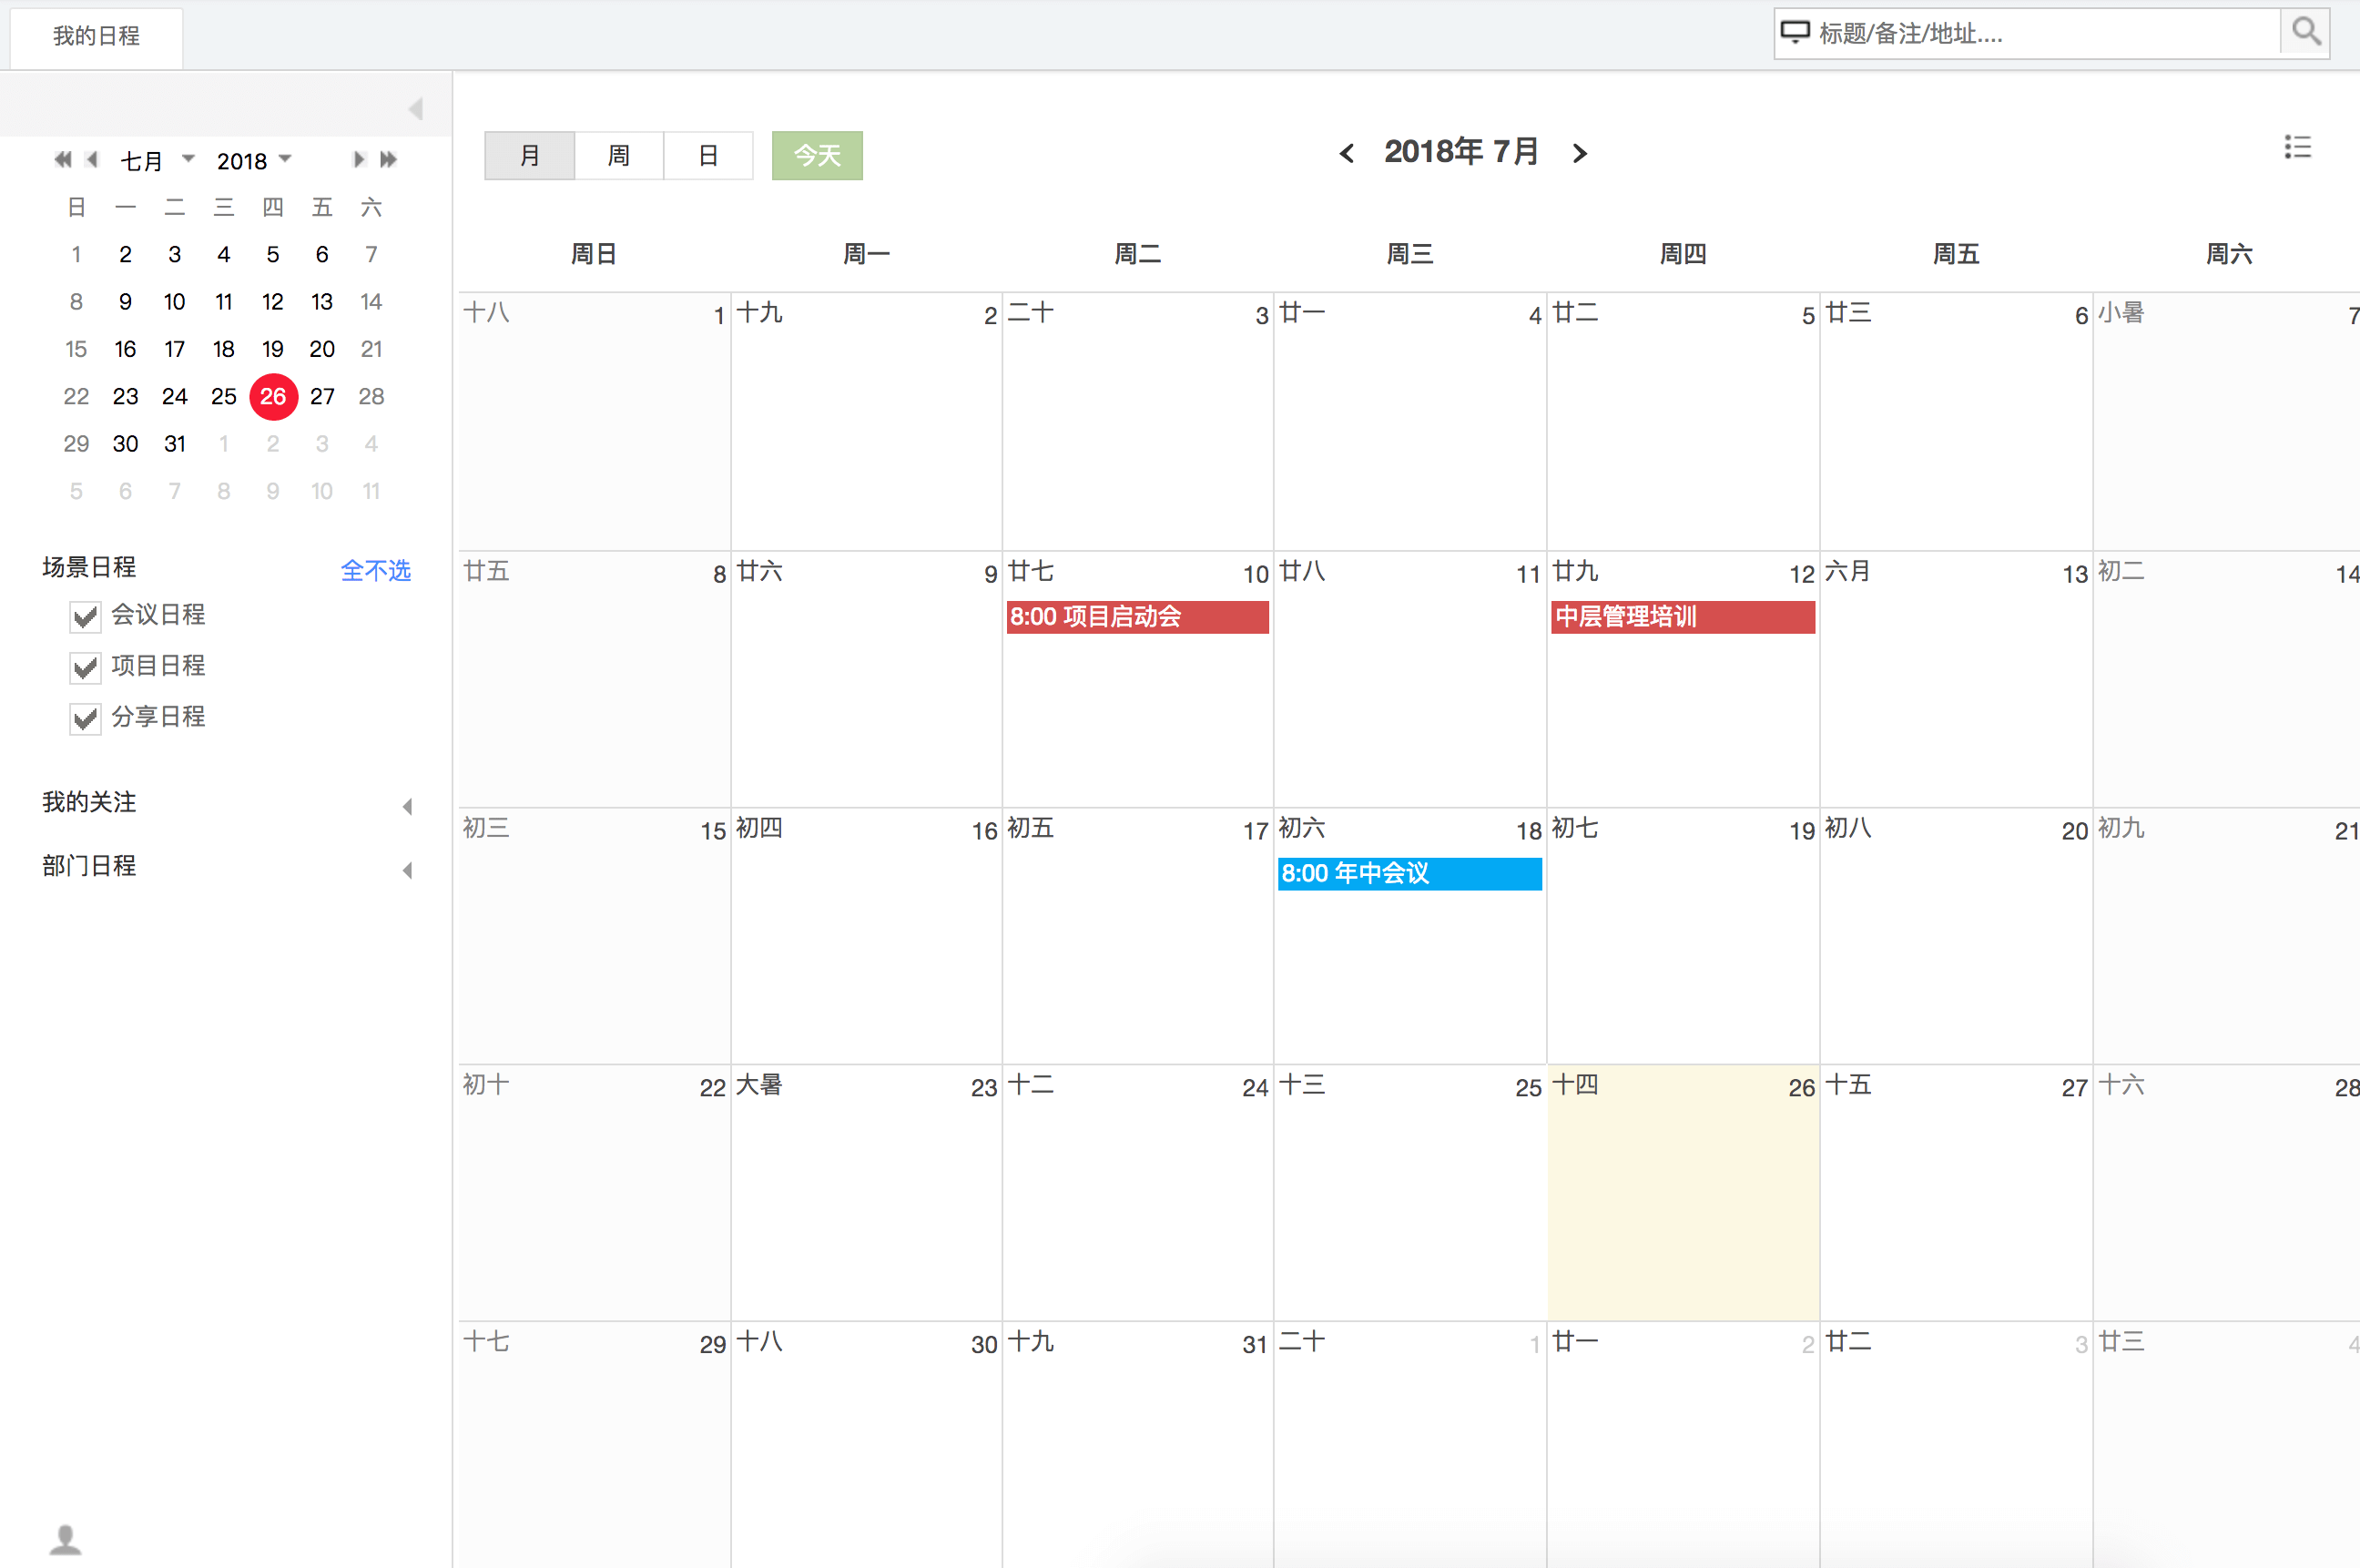Screen dimensions: 2360x1568
Task: Click the 2018年 7月 title
Action: click(1461, 152)
